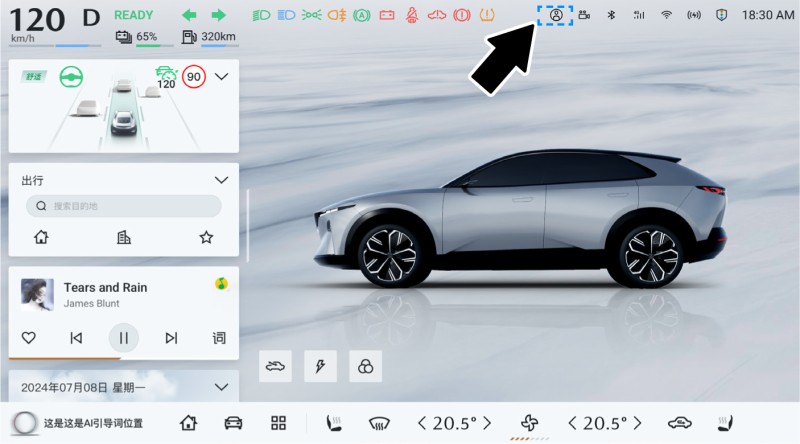Open the security shield icon
This screenshot has height=444, width=800.
(721, 15)
